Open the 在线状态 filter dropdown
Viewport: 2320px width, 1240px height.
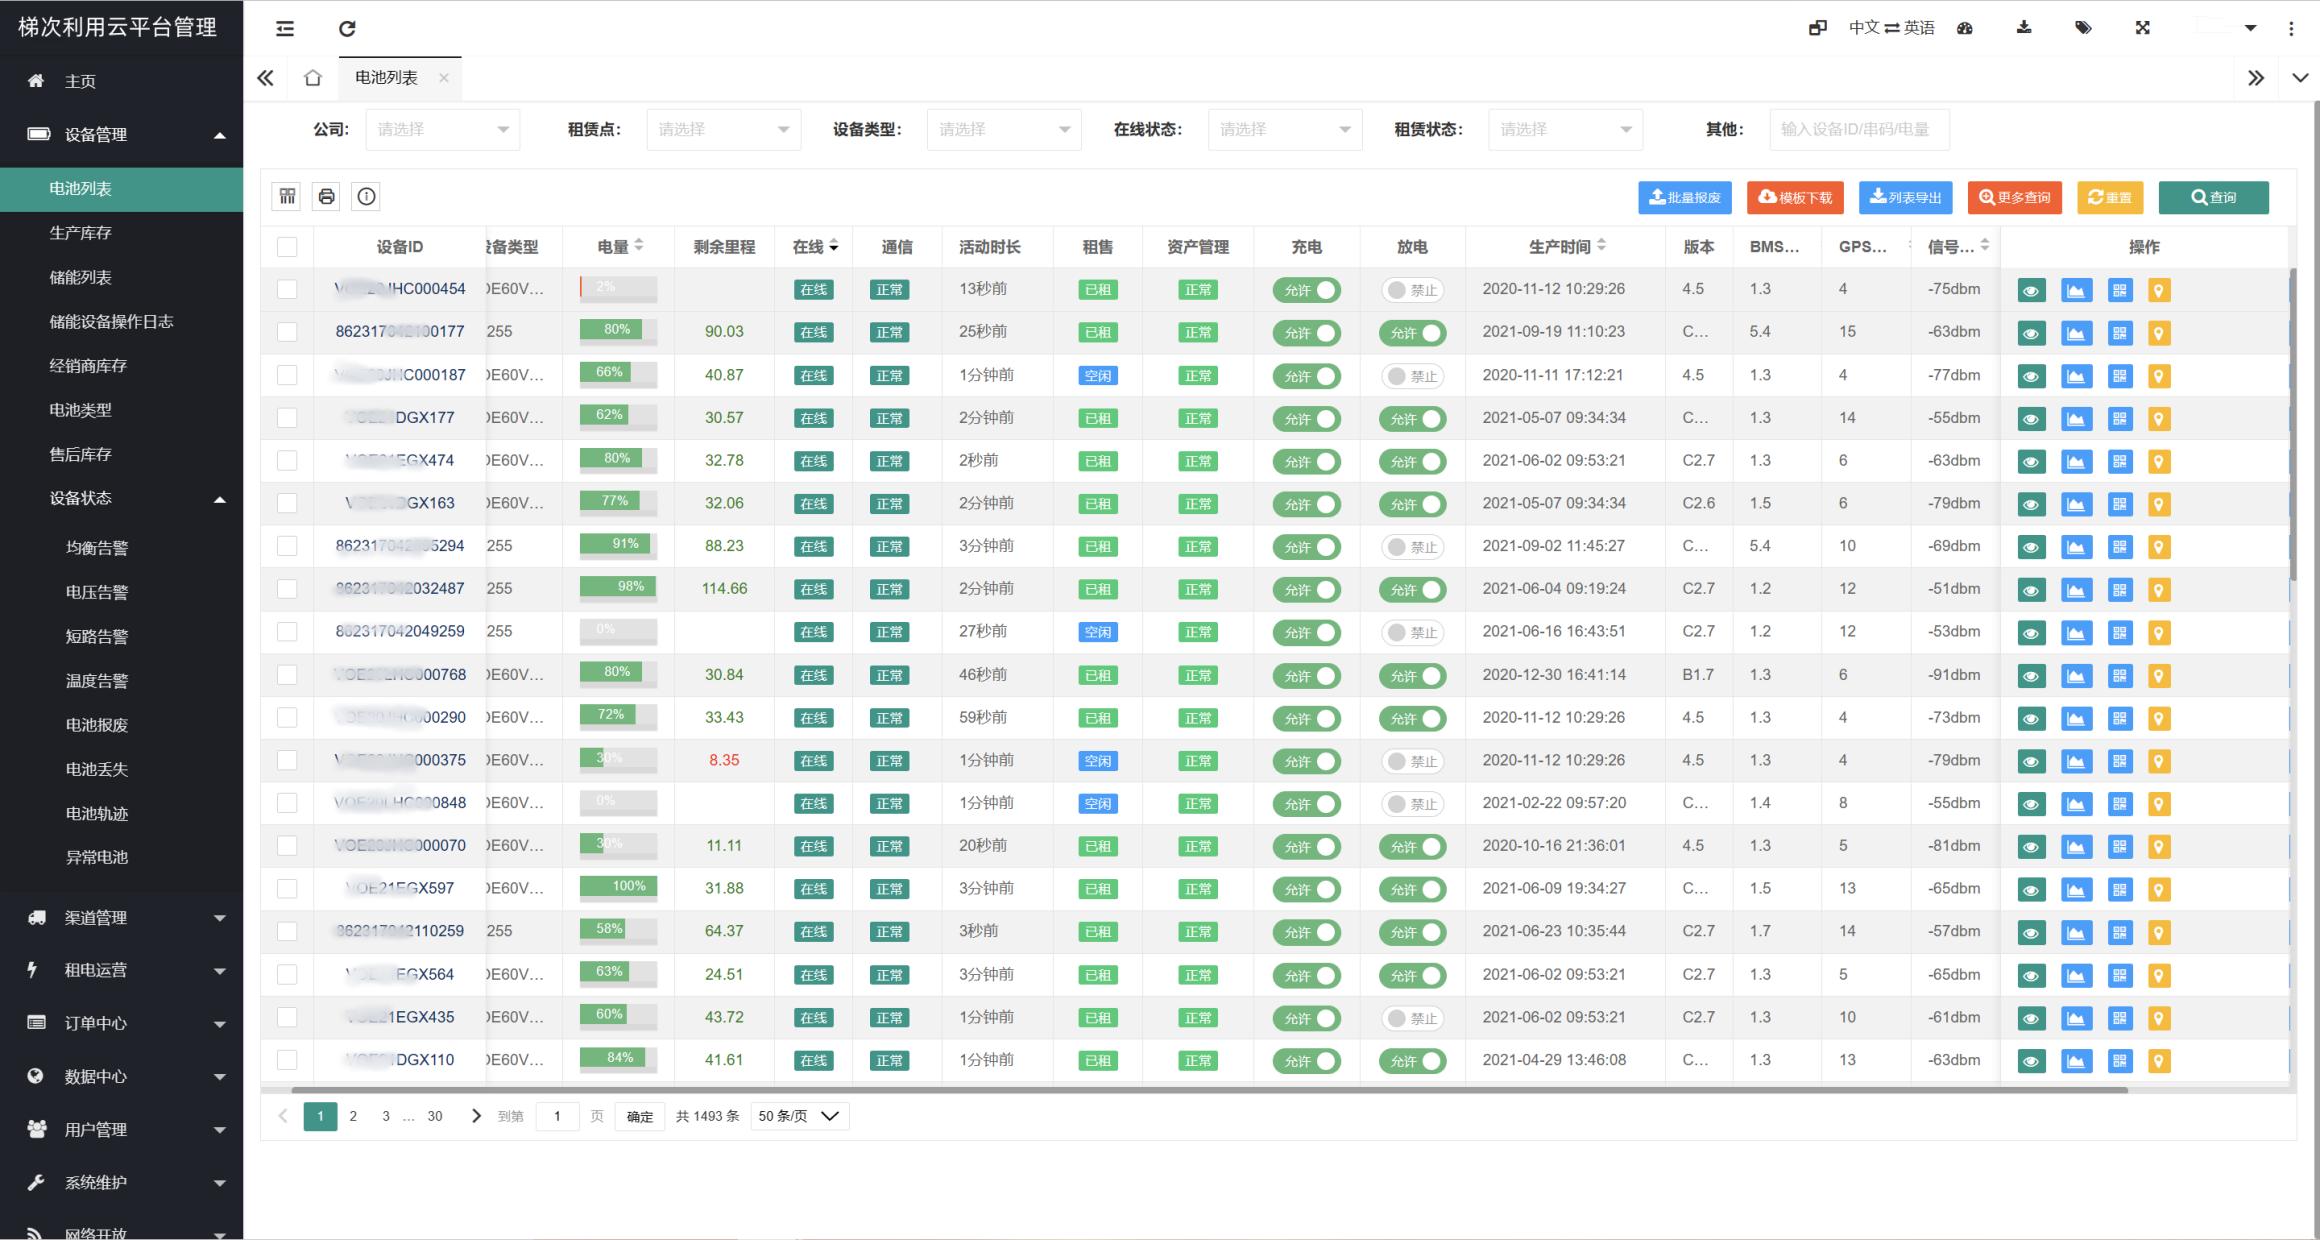point(1285,130)
